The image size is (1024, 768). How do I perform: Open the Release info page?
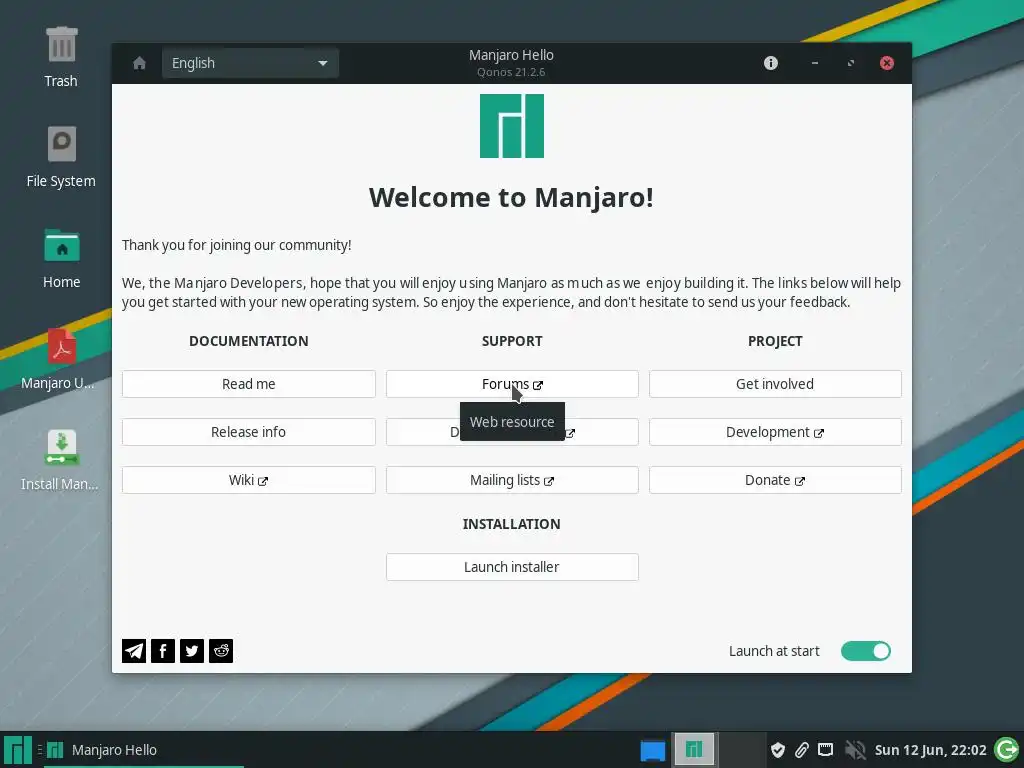[x=248, y=432]
